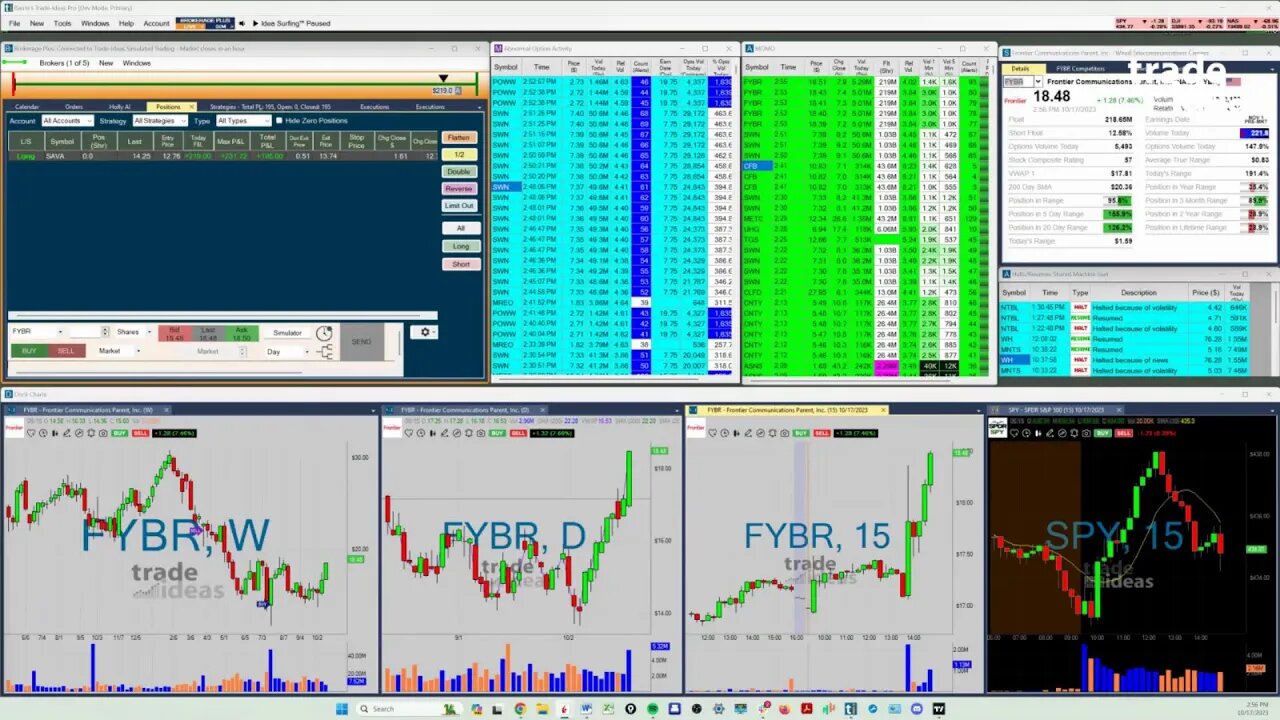Filter positions with the Short button
This screenshot has width=1280, height=720.
pyautogui.click(x=461, y=264)
